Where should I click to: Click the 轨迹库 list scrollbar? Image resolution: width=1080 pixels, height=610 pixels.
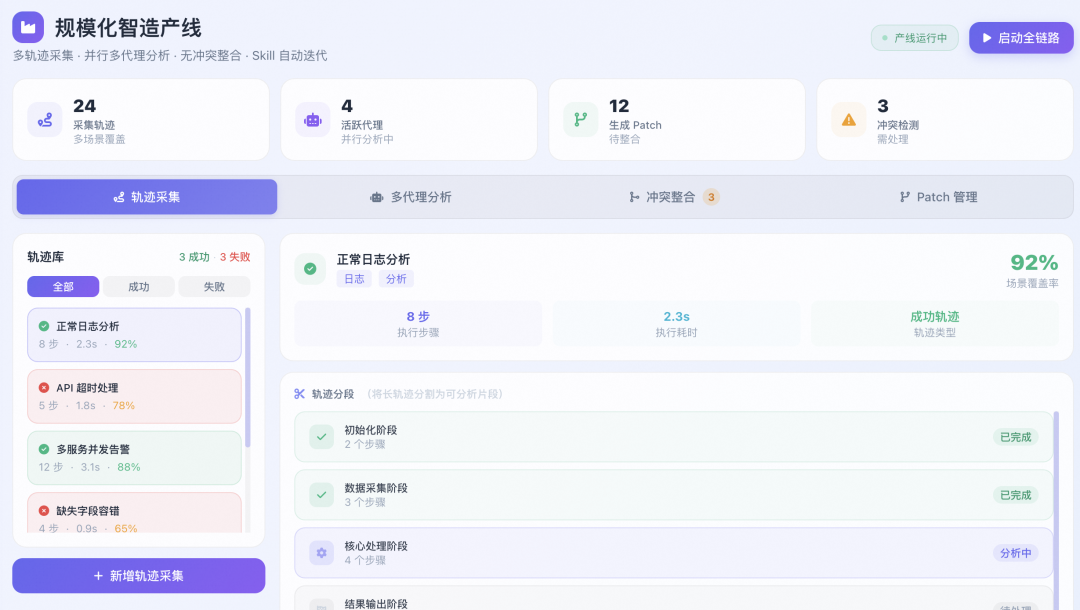tap(248, 377)
